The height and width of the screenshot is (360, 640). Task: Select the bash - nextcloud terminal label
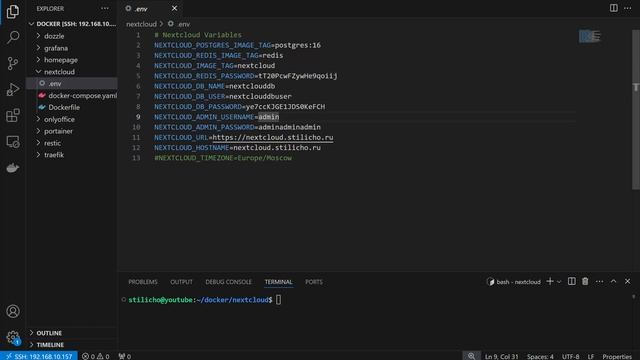coord(513,282)
